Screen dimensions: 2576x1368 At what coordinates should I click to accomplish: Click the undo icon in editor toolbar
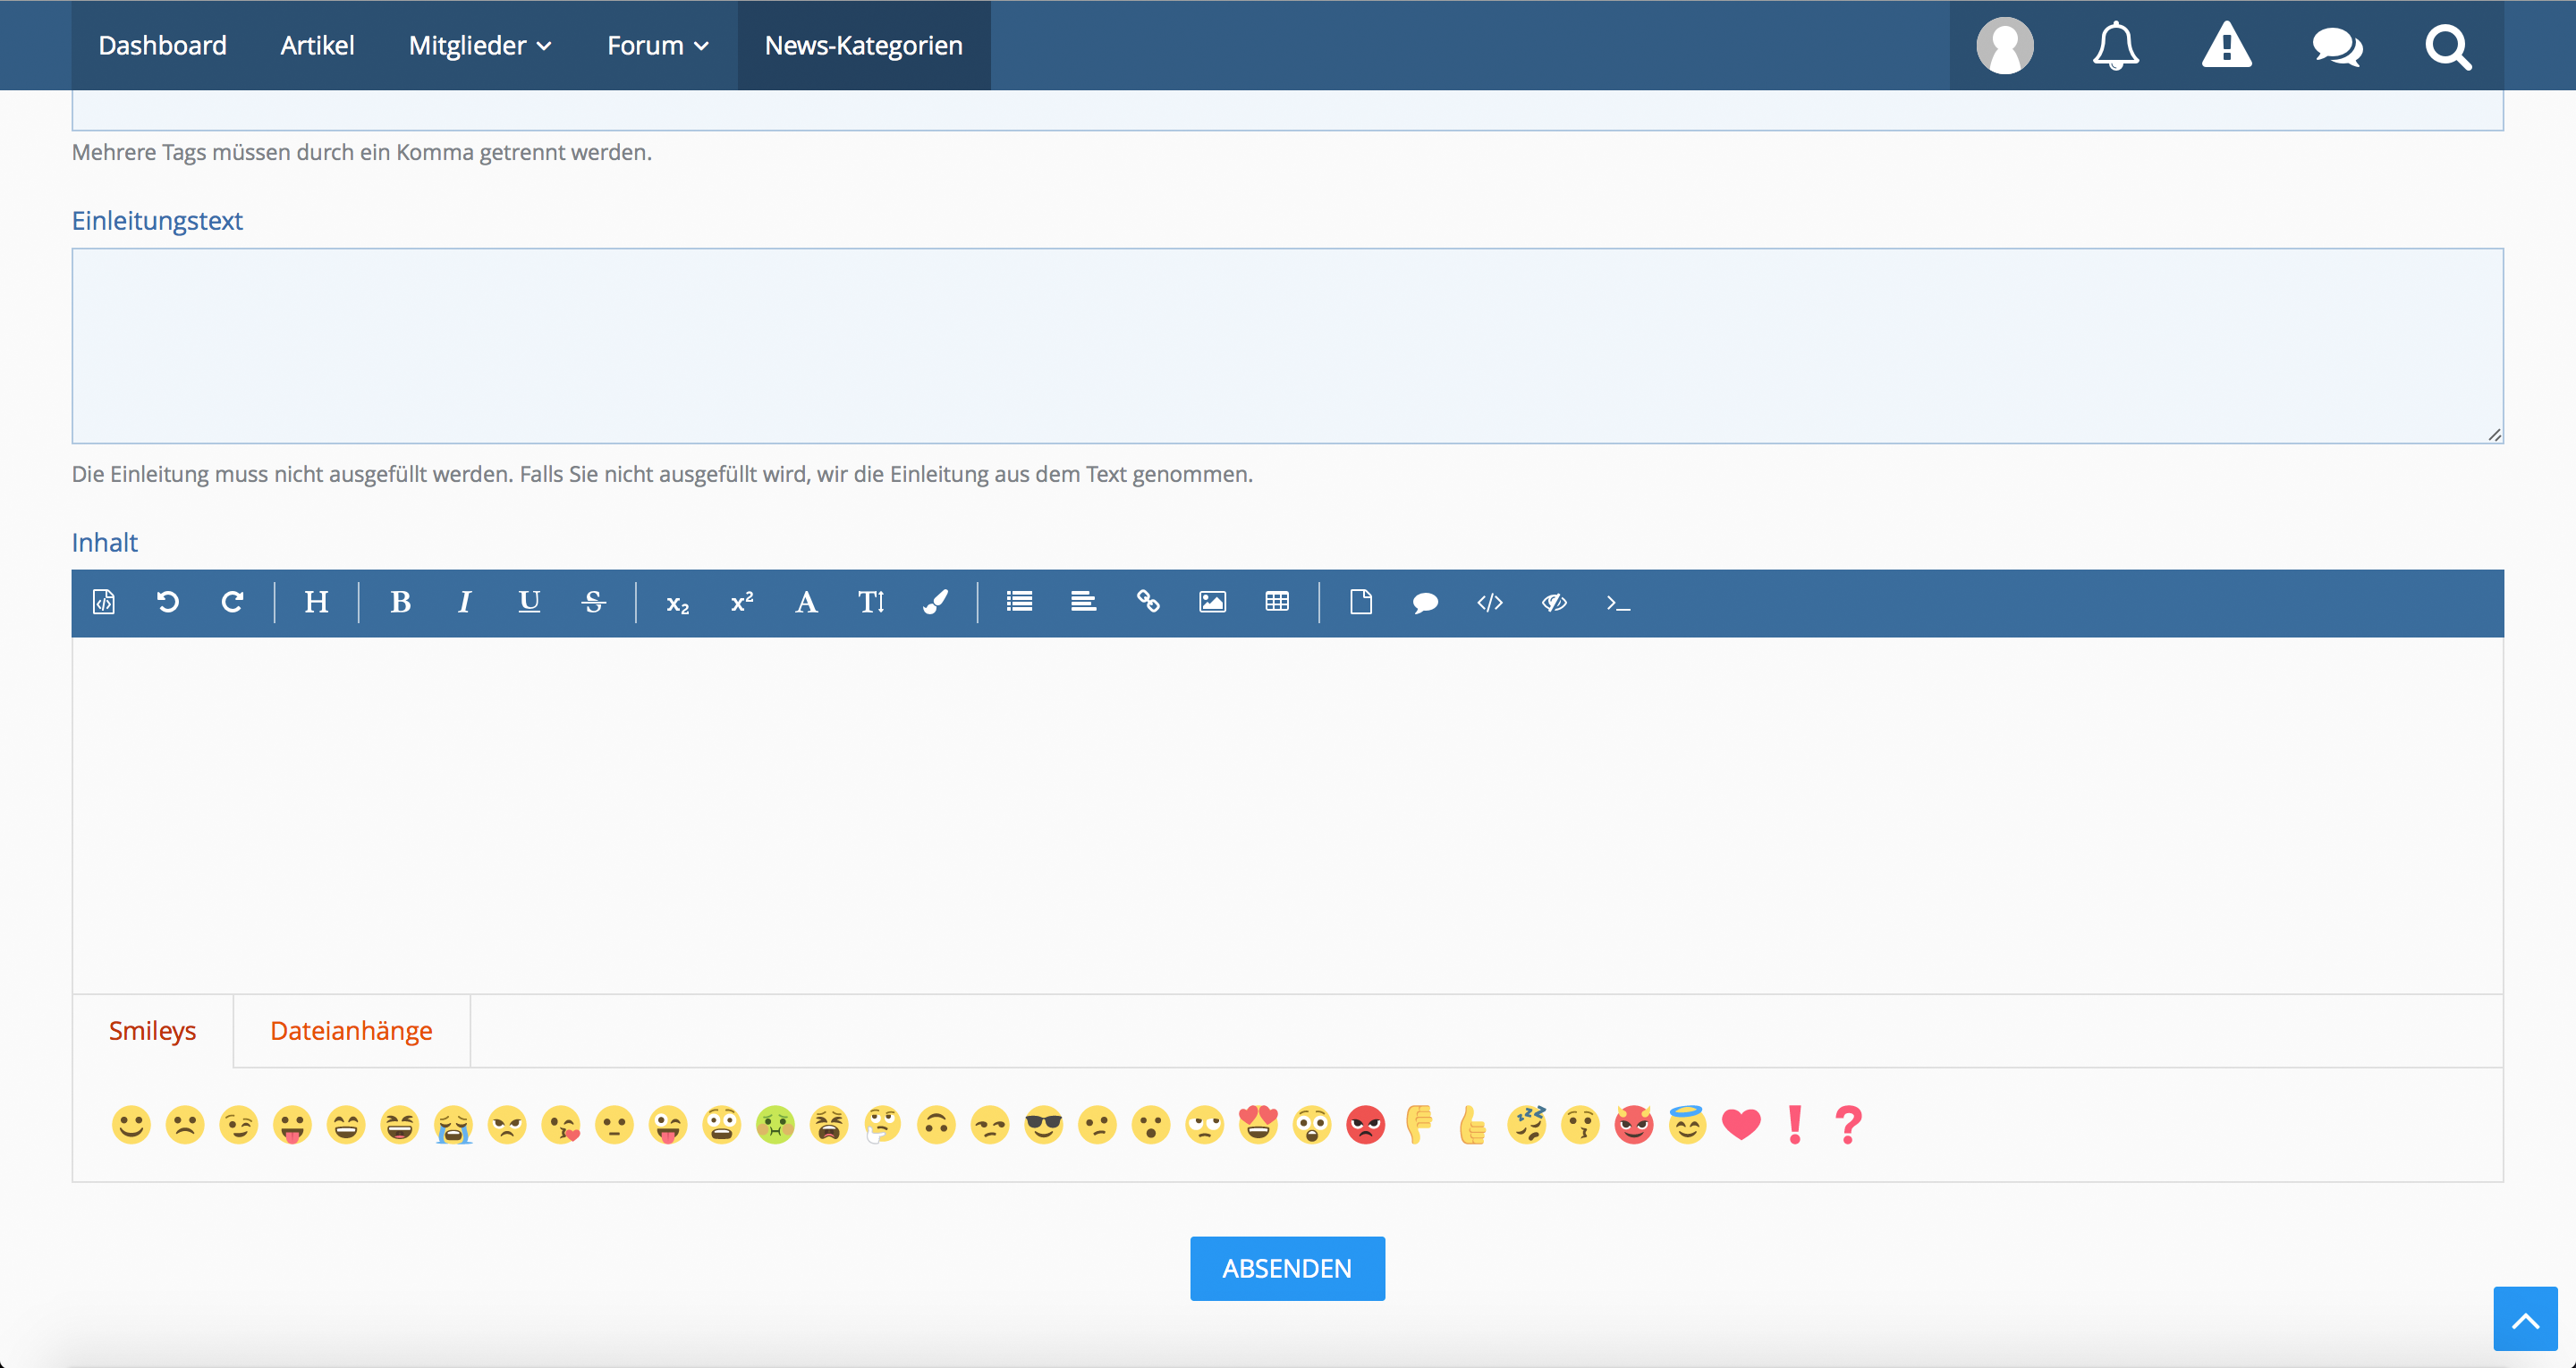pyautogui.click(x=168, y=602)
